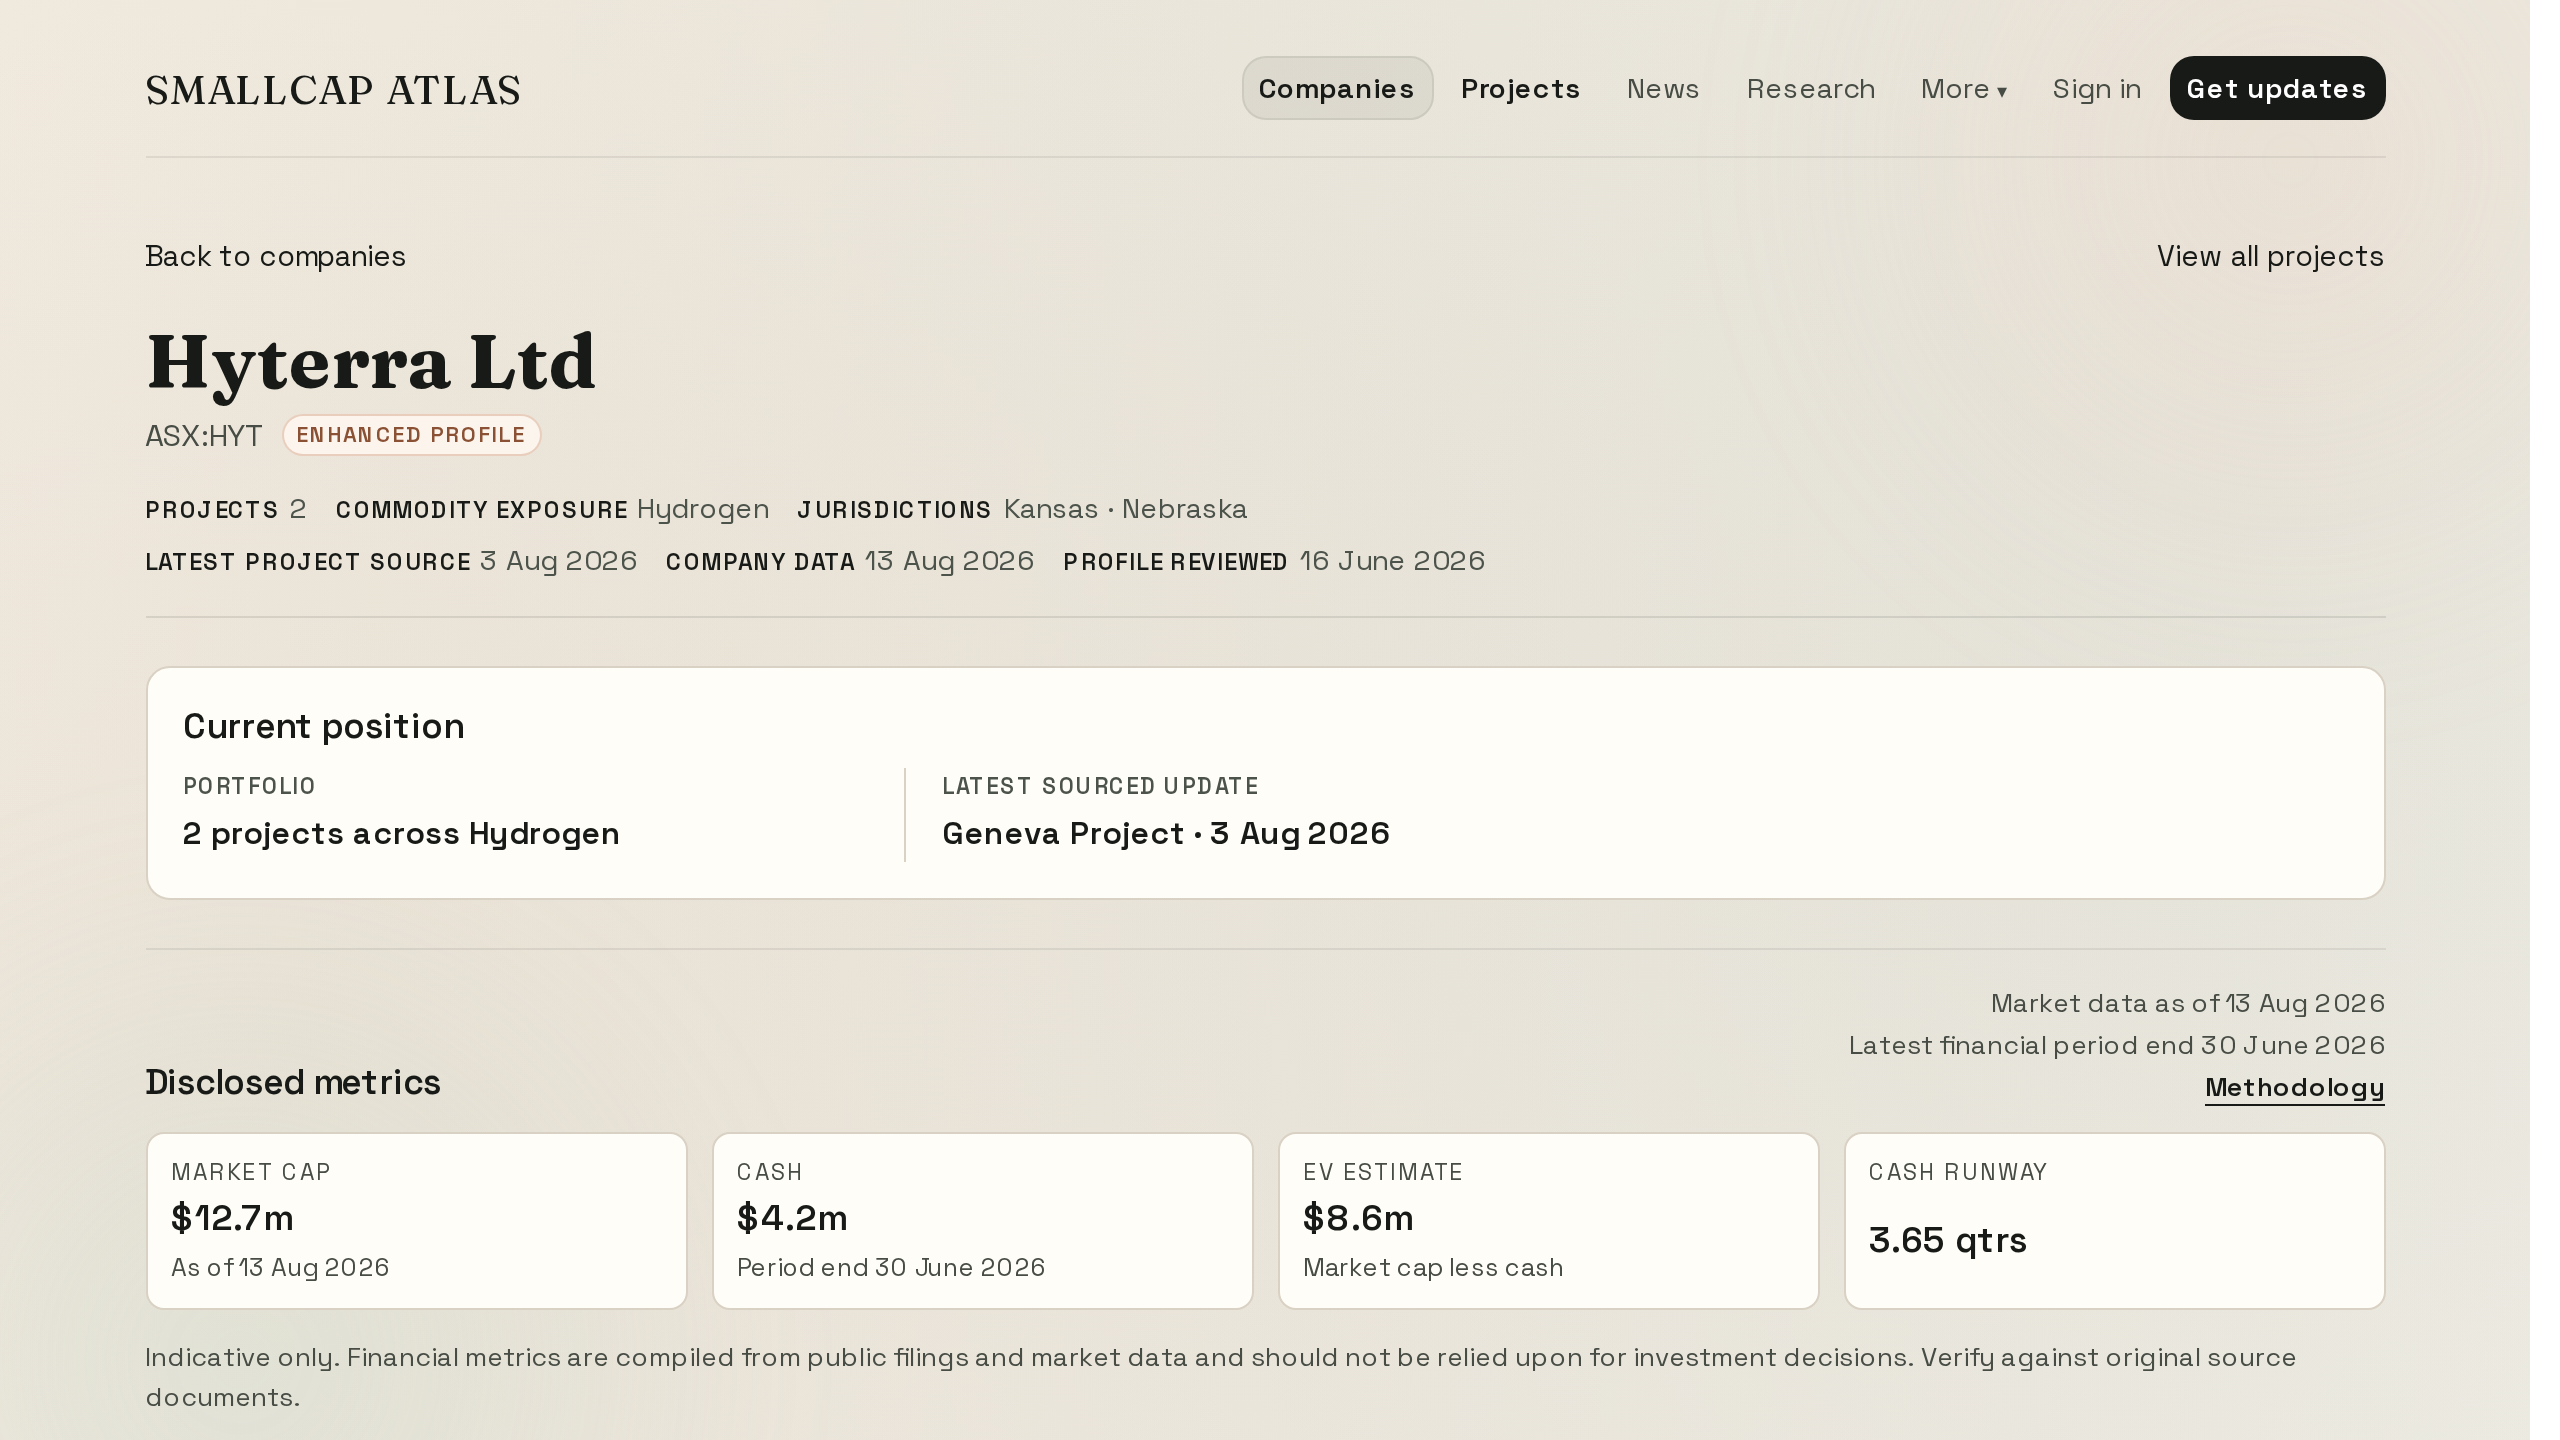Click the Cash runway 3.65 qtrs value

[1948, 1240]
